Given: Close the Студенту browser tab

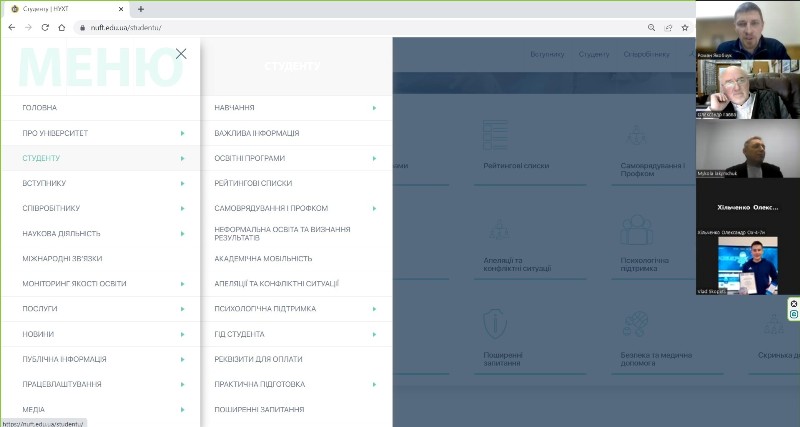Looking at the screenshot, I should [x=121, y=9].
